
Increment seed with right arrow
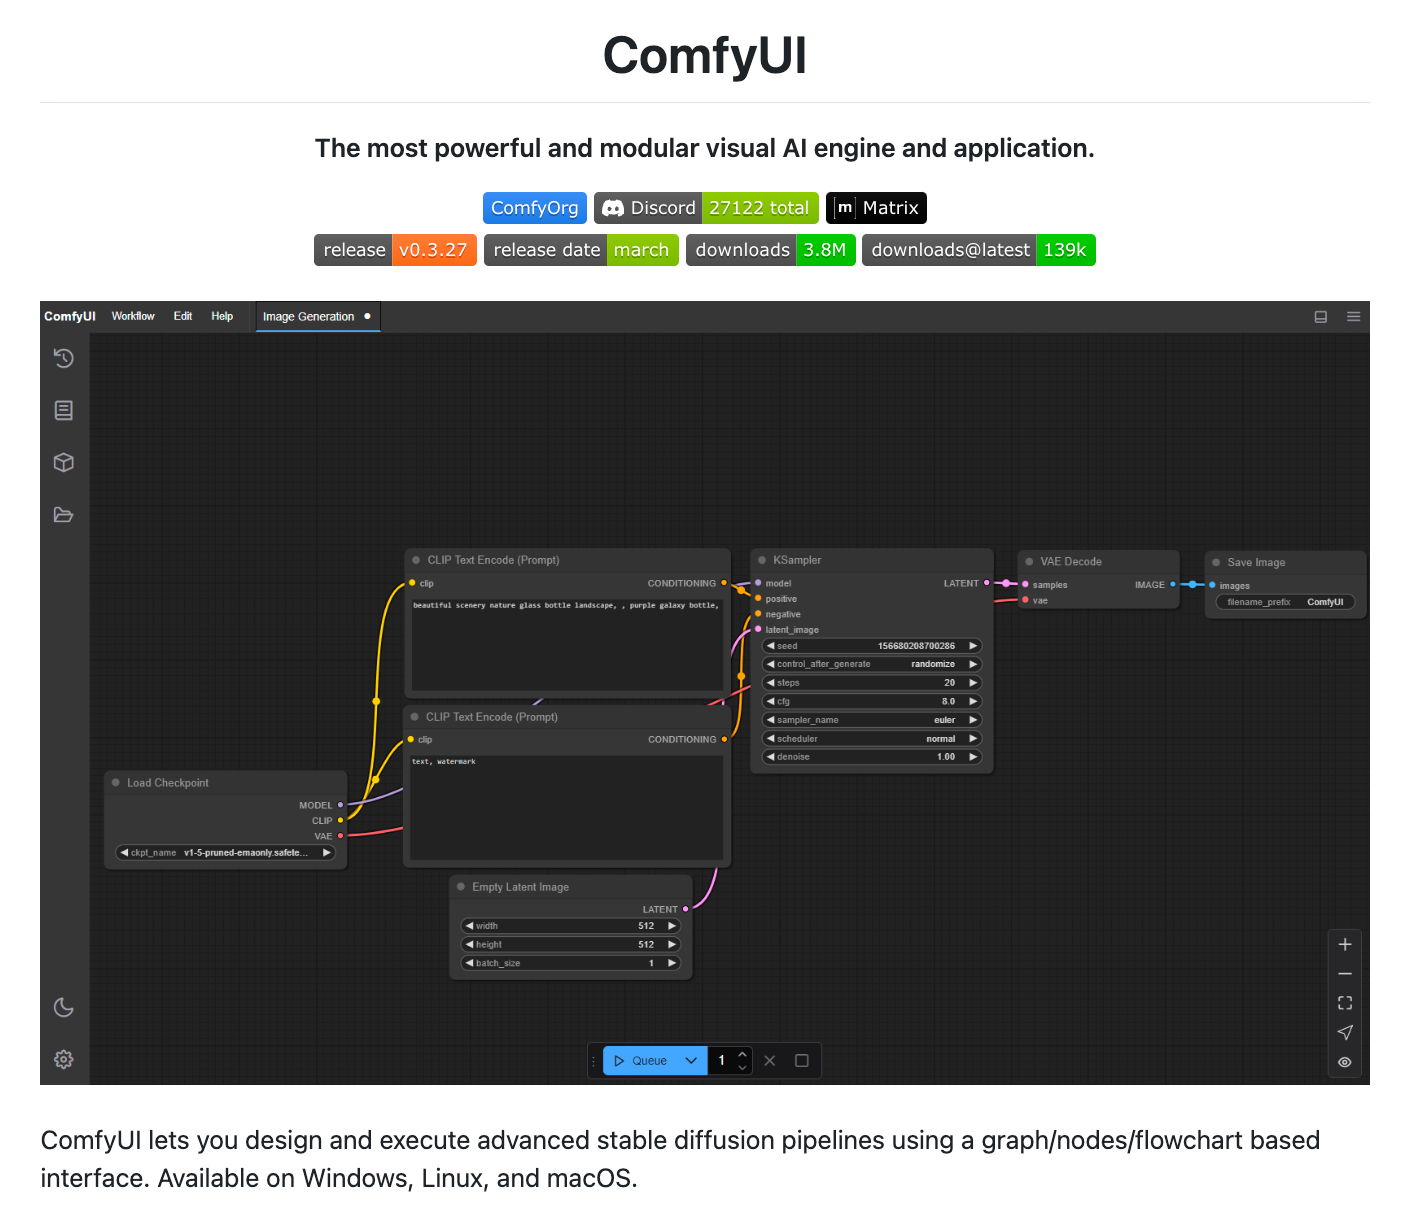(973, 646)
